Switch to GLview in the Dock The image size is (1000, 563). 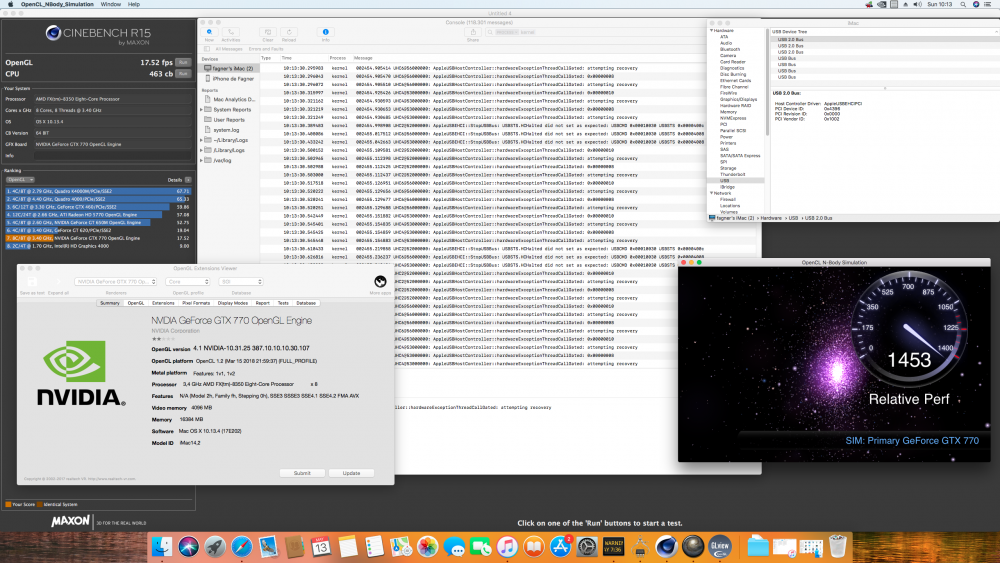point(719,546)
